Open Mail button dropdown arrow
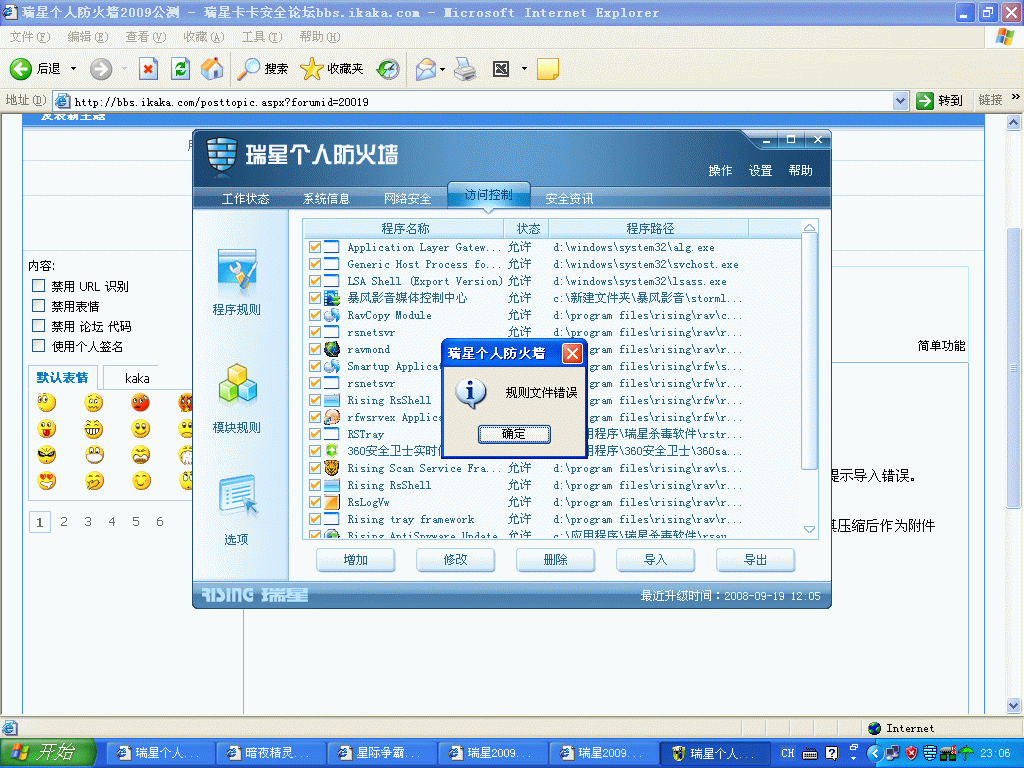The image size is (1024, 768). [443, 69]
